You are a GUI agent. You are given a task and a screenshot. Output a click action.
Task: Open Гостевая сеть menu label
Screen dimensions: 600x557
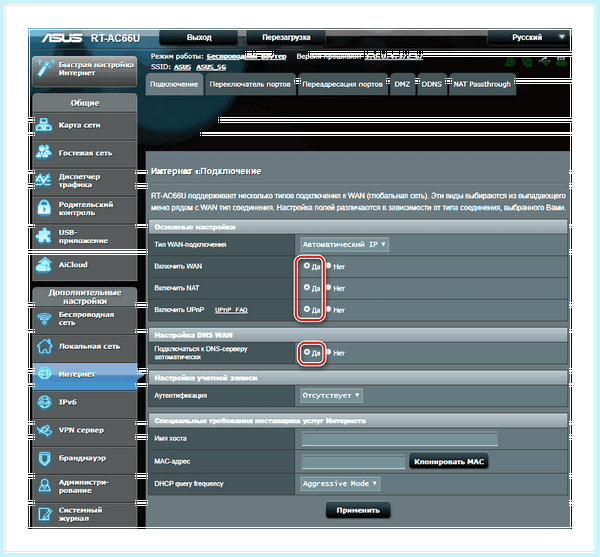point(85,153)
